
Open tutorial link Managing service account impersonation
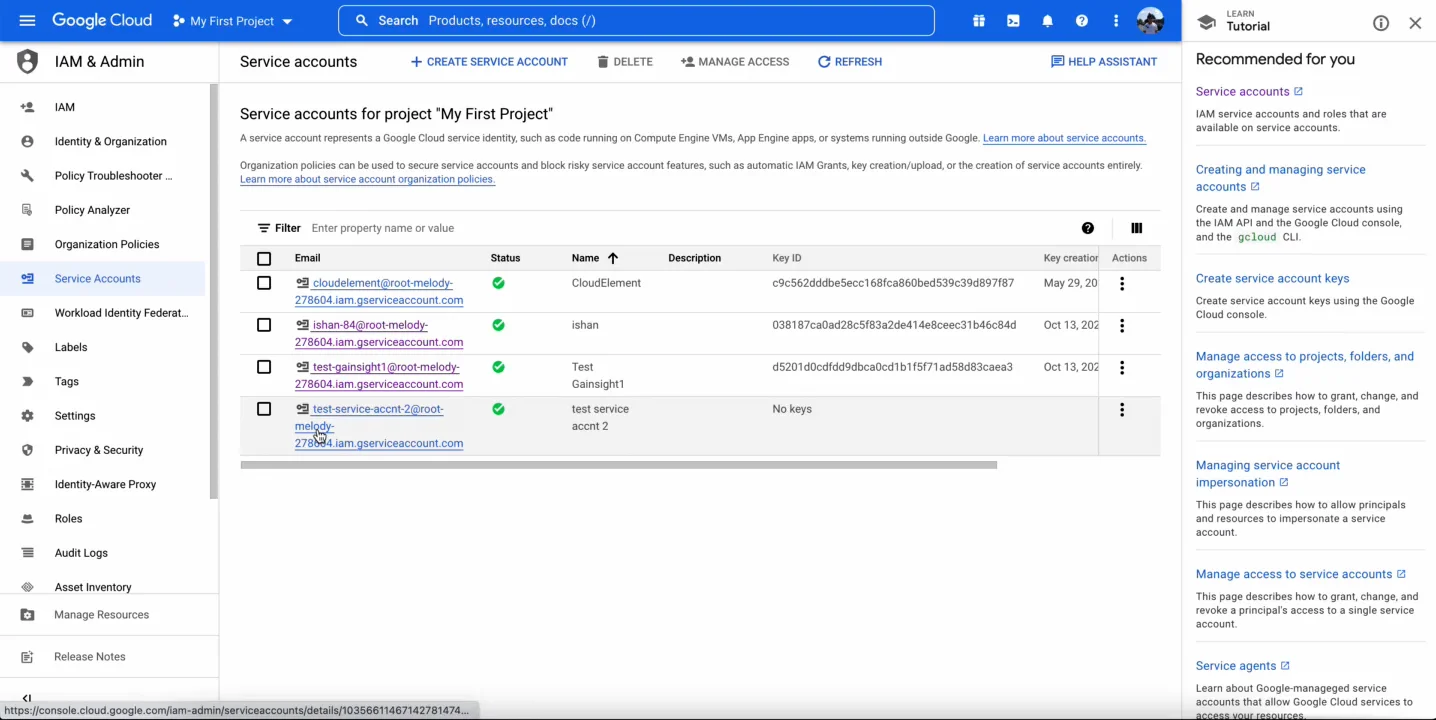pos(1268,473)
